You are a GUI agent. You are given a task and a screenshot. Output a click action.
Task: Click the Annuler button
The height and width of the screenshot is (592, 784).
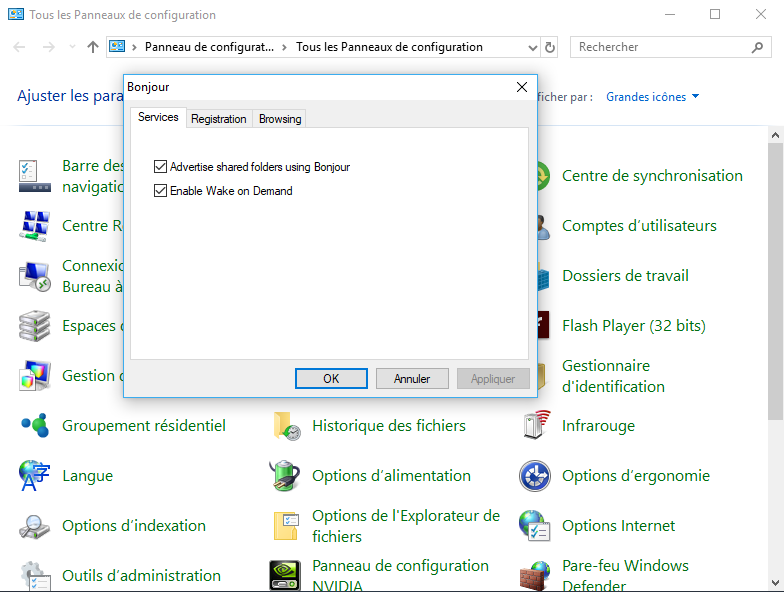tap(412, 378)
